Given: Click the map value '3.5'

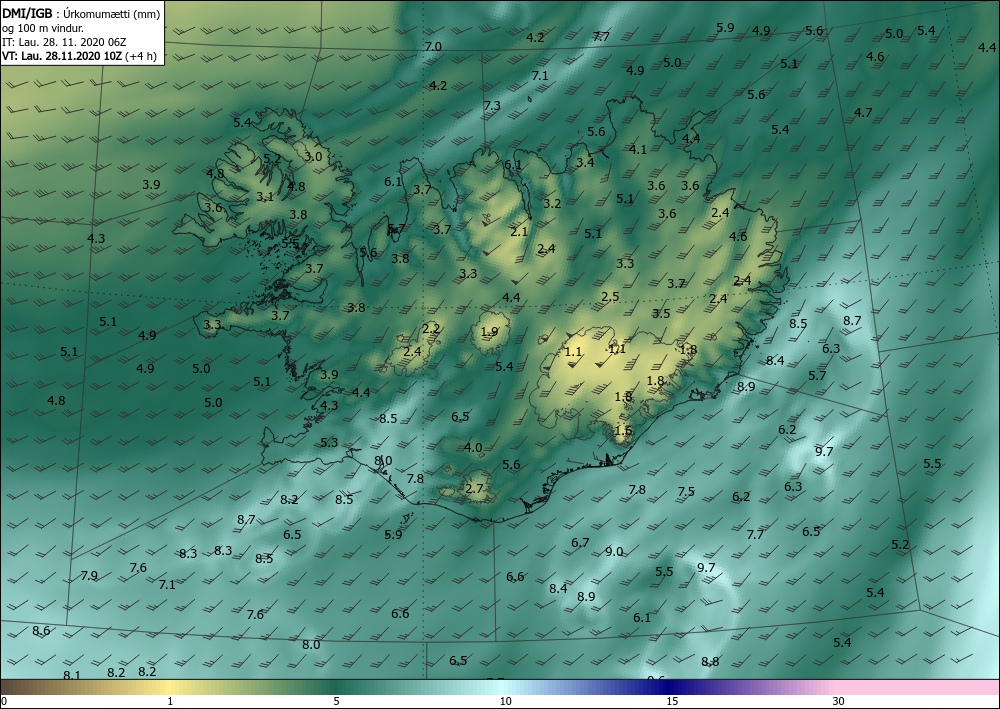Looking at the screenshot, I should click(x=661, y=313).
